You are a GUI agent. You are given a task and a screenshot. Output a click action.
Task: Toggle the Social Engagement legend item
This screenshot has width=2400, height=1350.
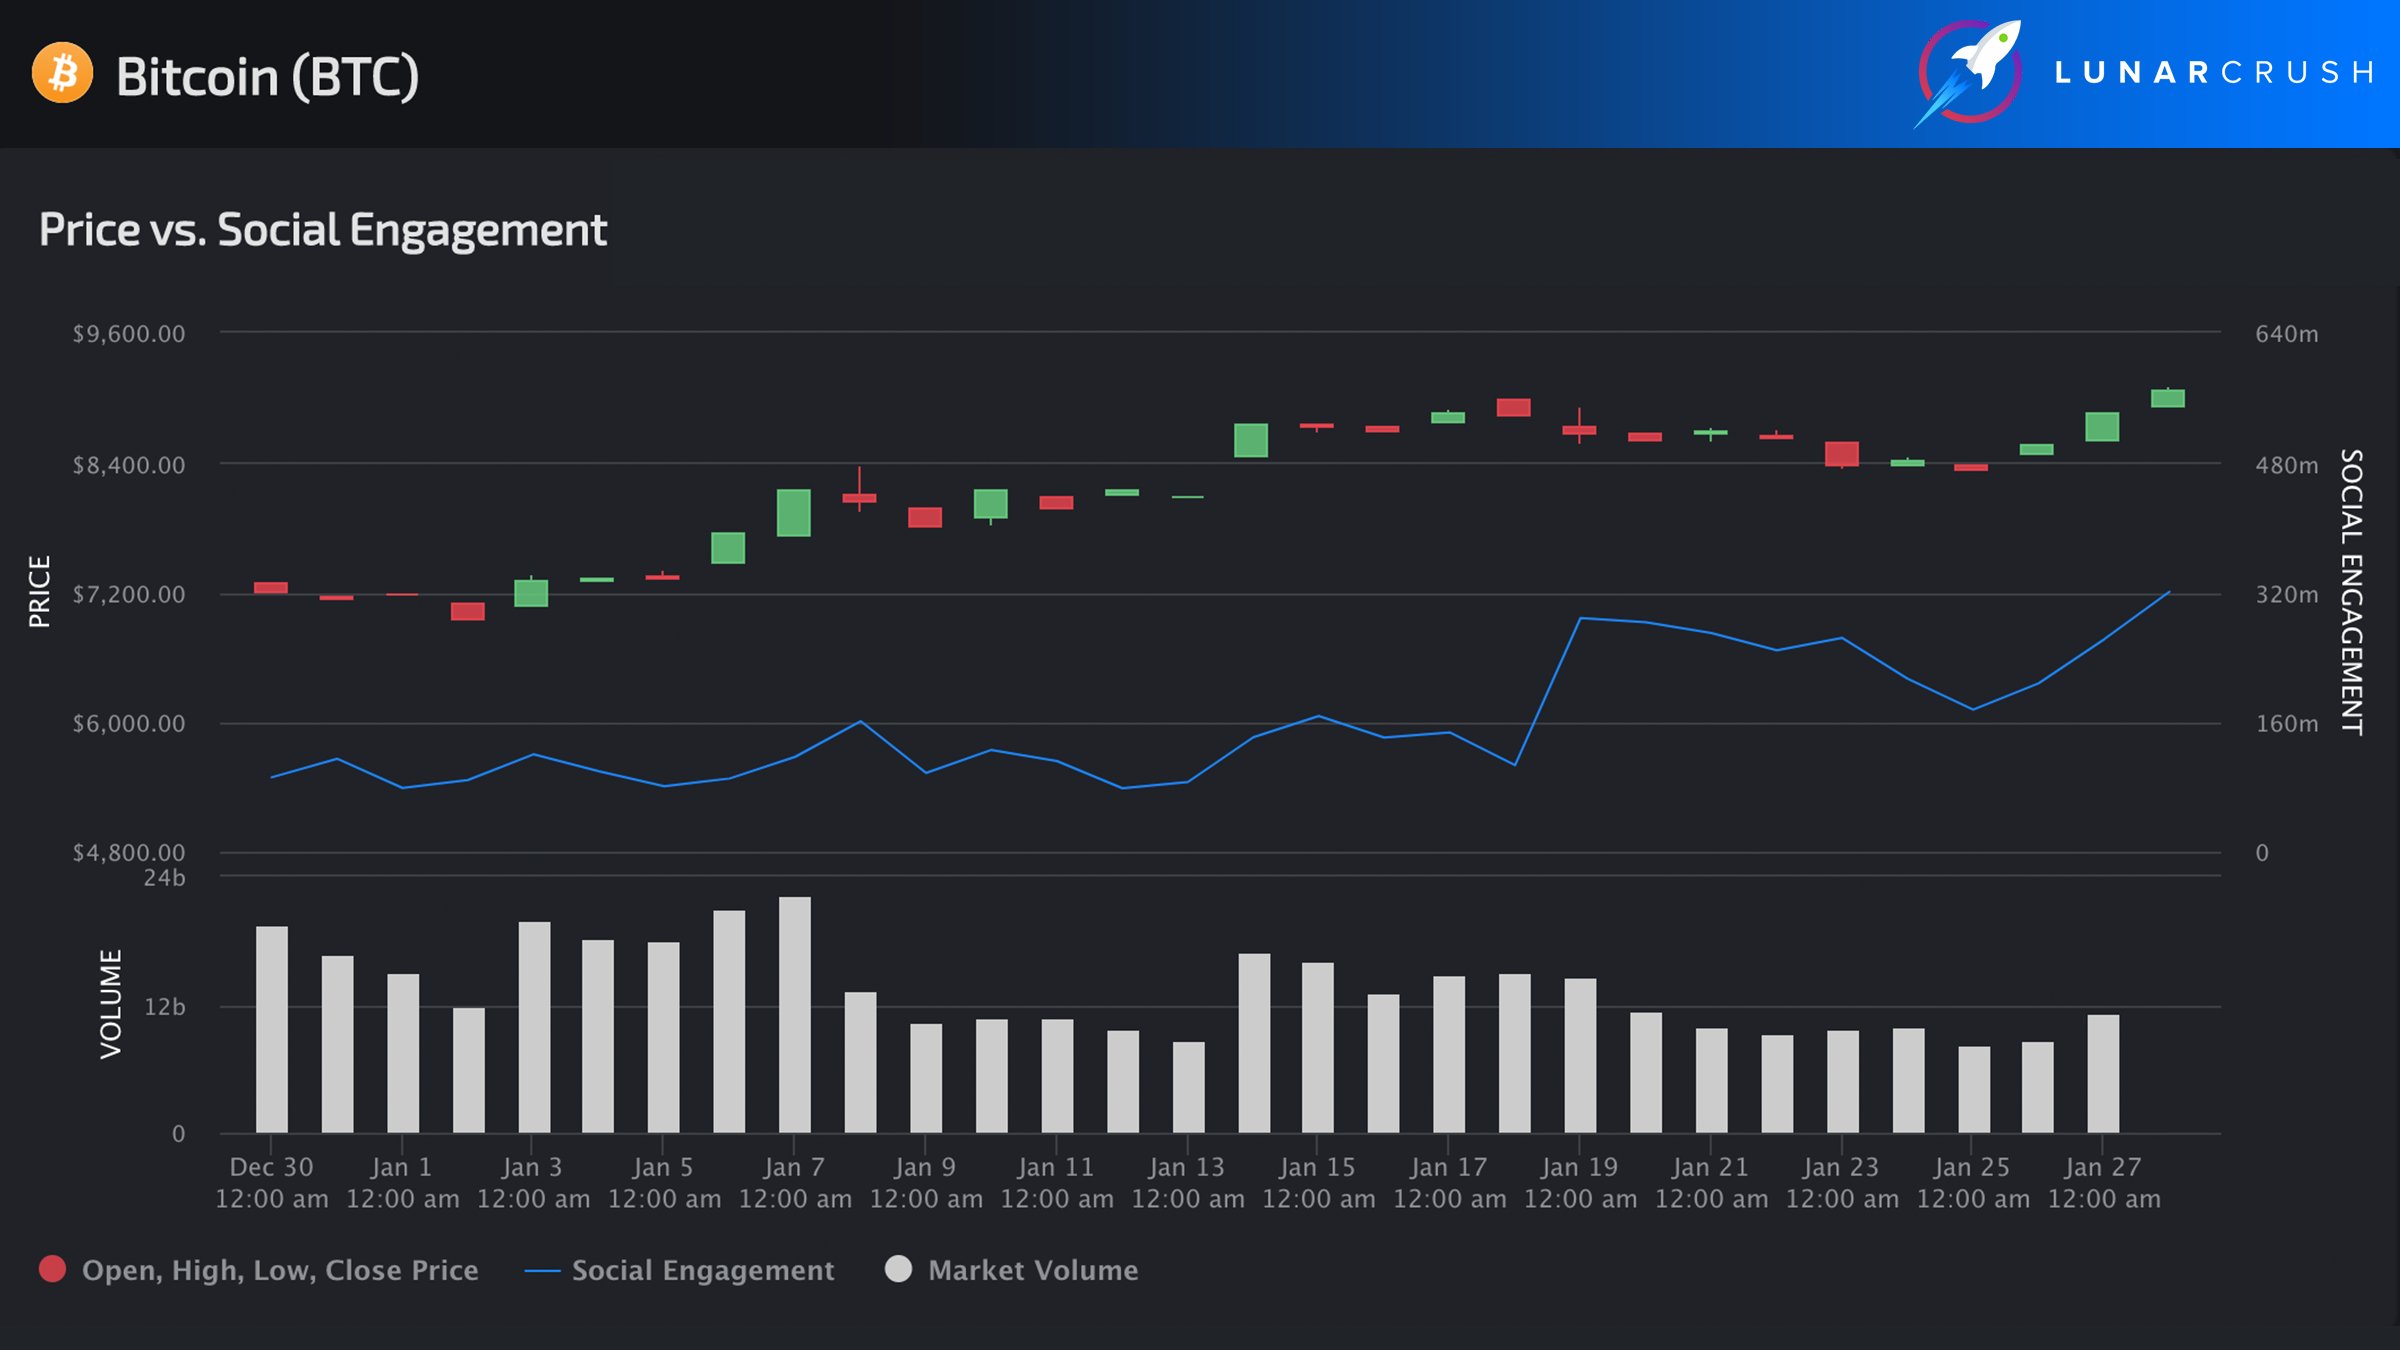pyautogui.click(x=679, y=1270)
